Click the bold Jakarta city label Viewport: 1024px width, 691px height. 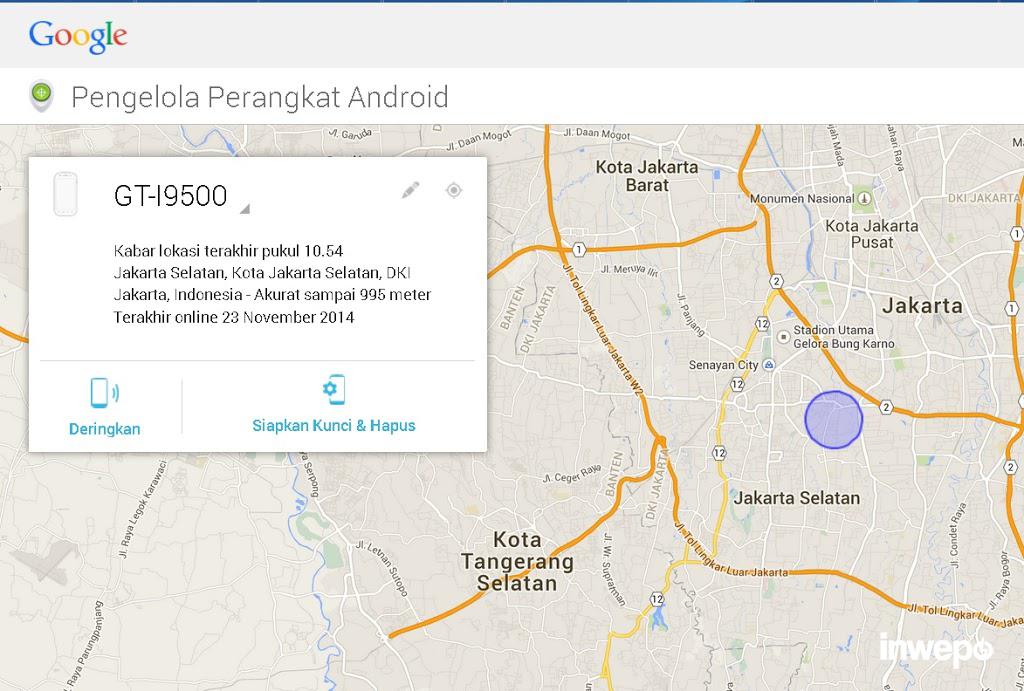click(x=922, y=306)
